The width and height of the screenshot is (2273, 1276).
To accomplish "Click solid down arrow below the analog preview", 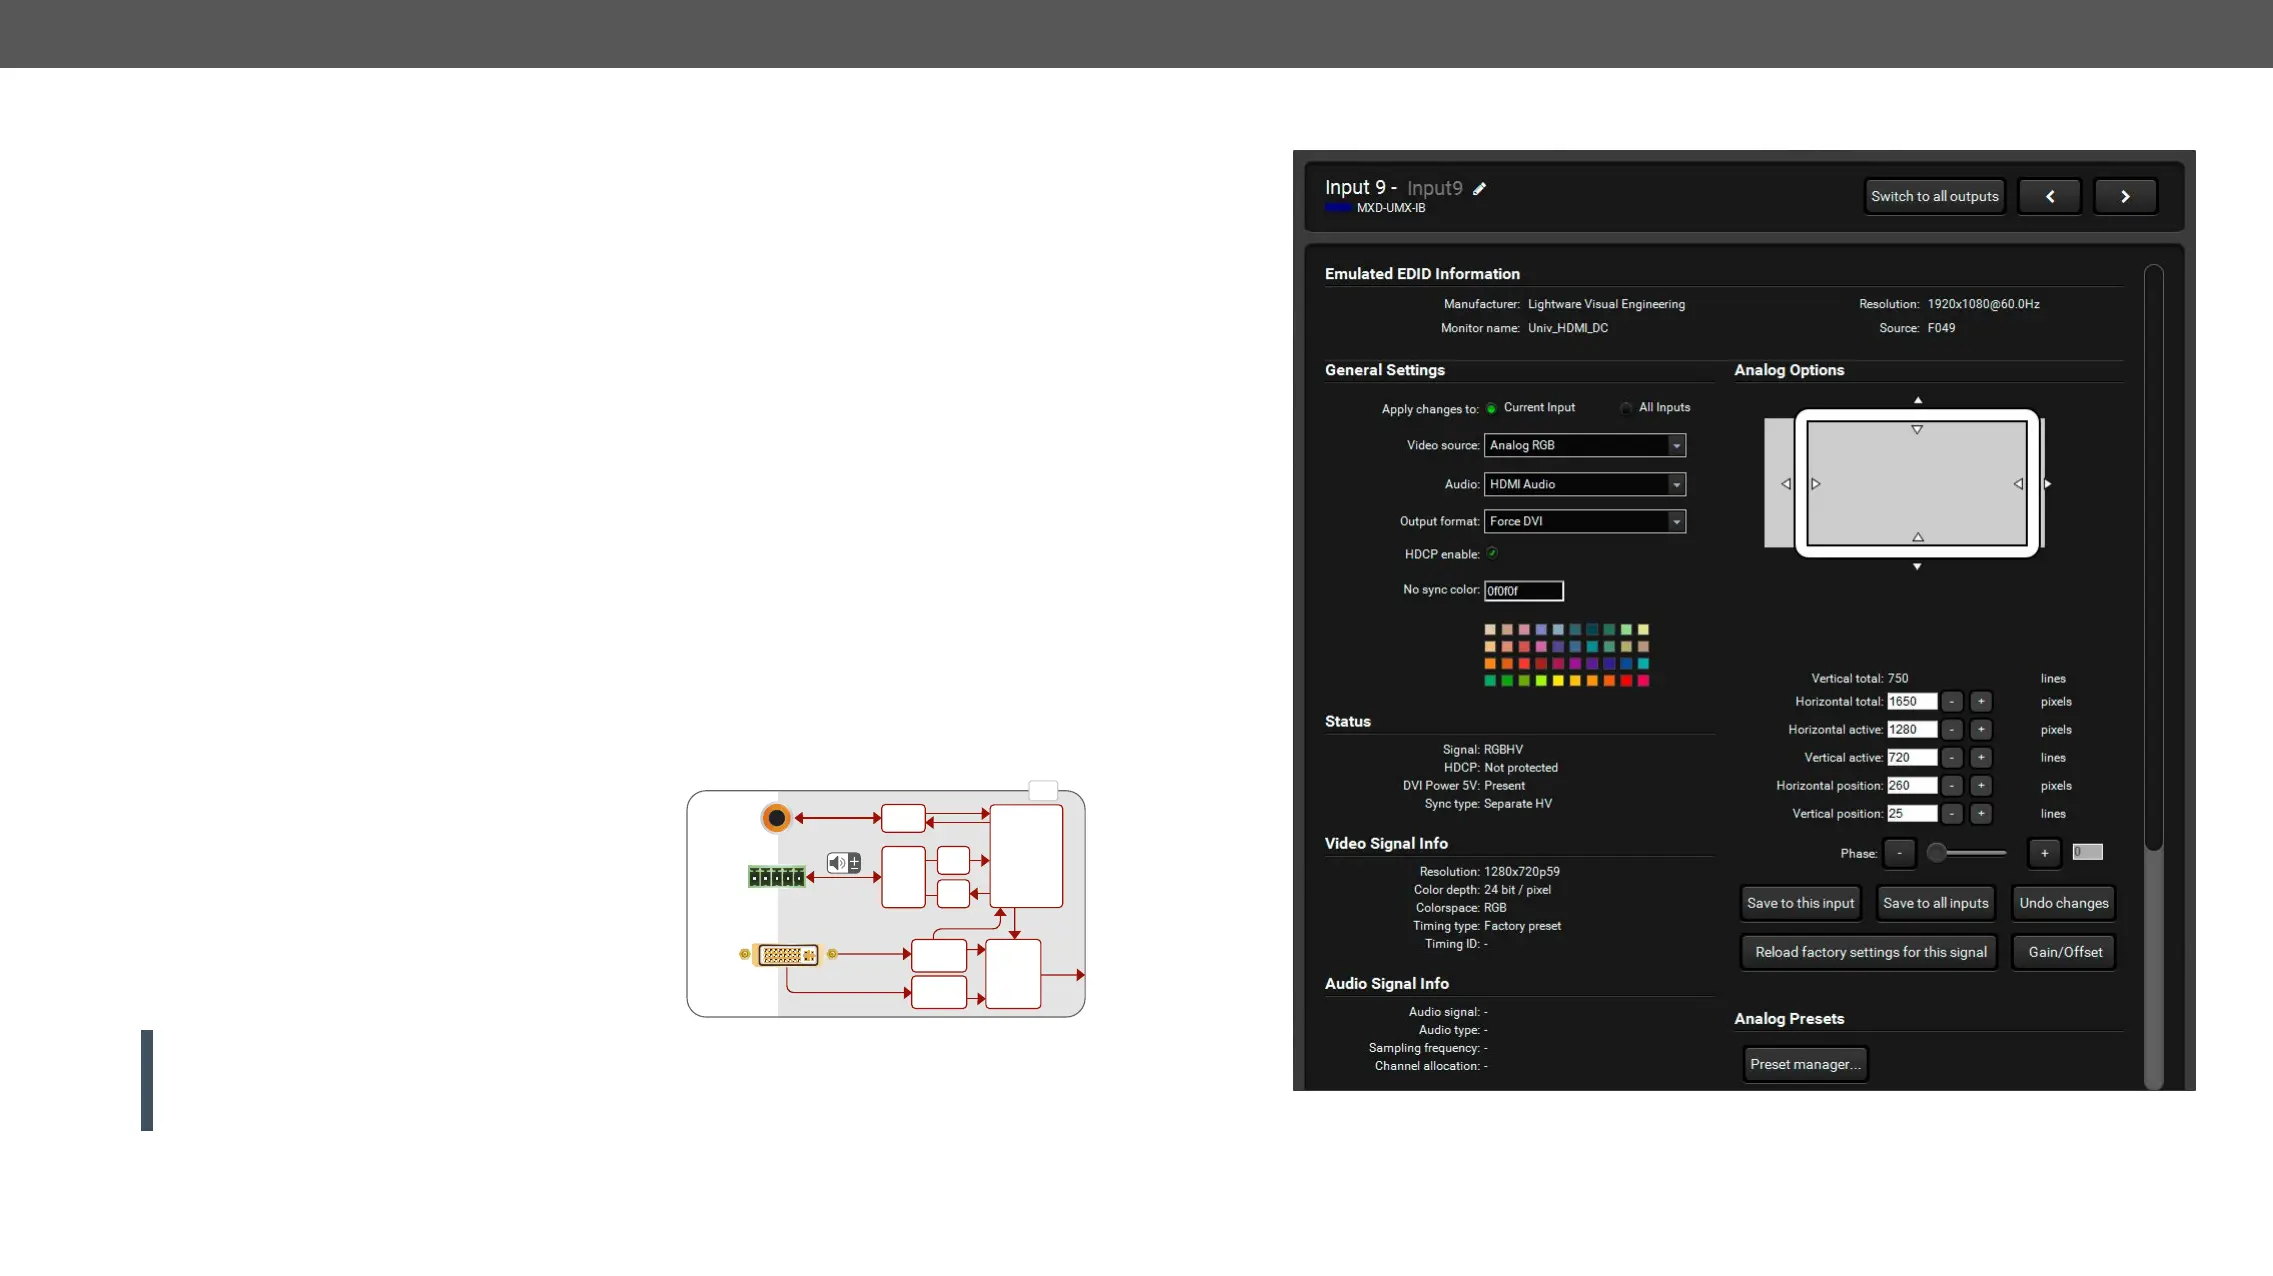I will pyautogui.click(x=1917, y=567).
